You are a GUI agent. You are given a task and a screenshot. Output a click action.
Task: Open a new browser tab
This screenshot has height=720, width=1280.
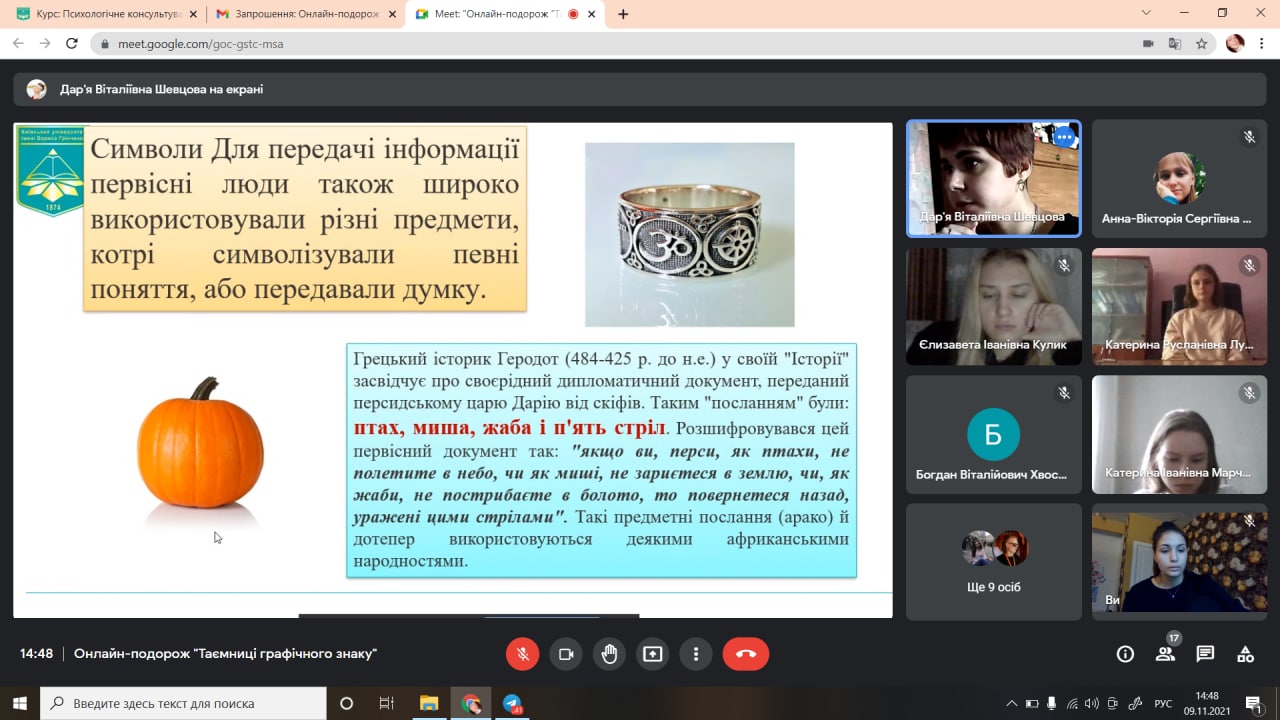tap(623, 14)
